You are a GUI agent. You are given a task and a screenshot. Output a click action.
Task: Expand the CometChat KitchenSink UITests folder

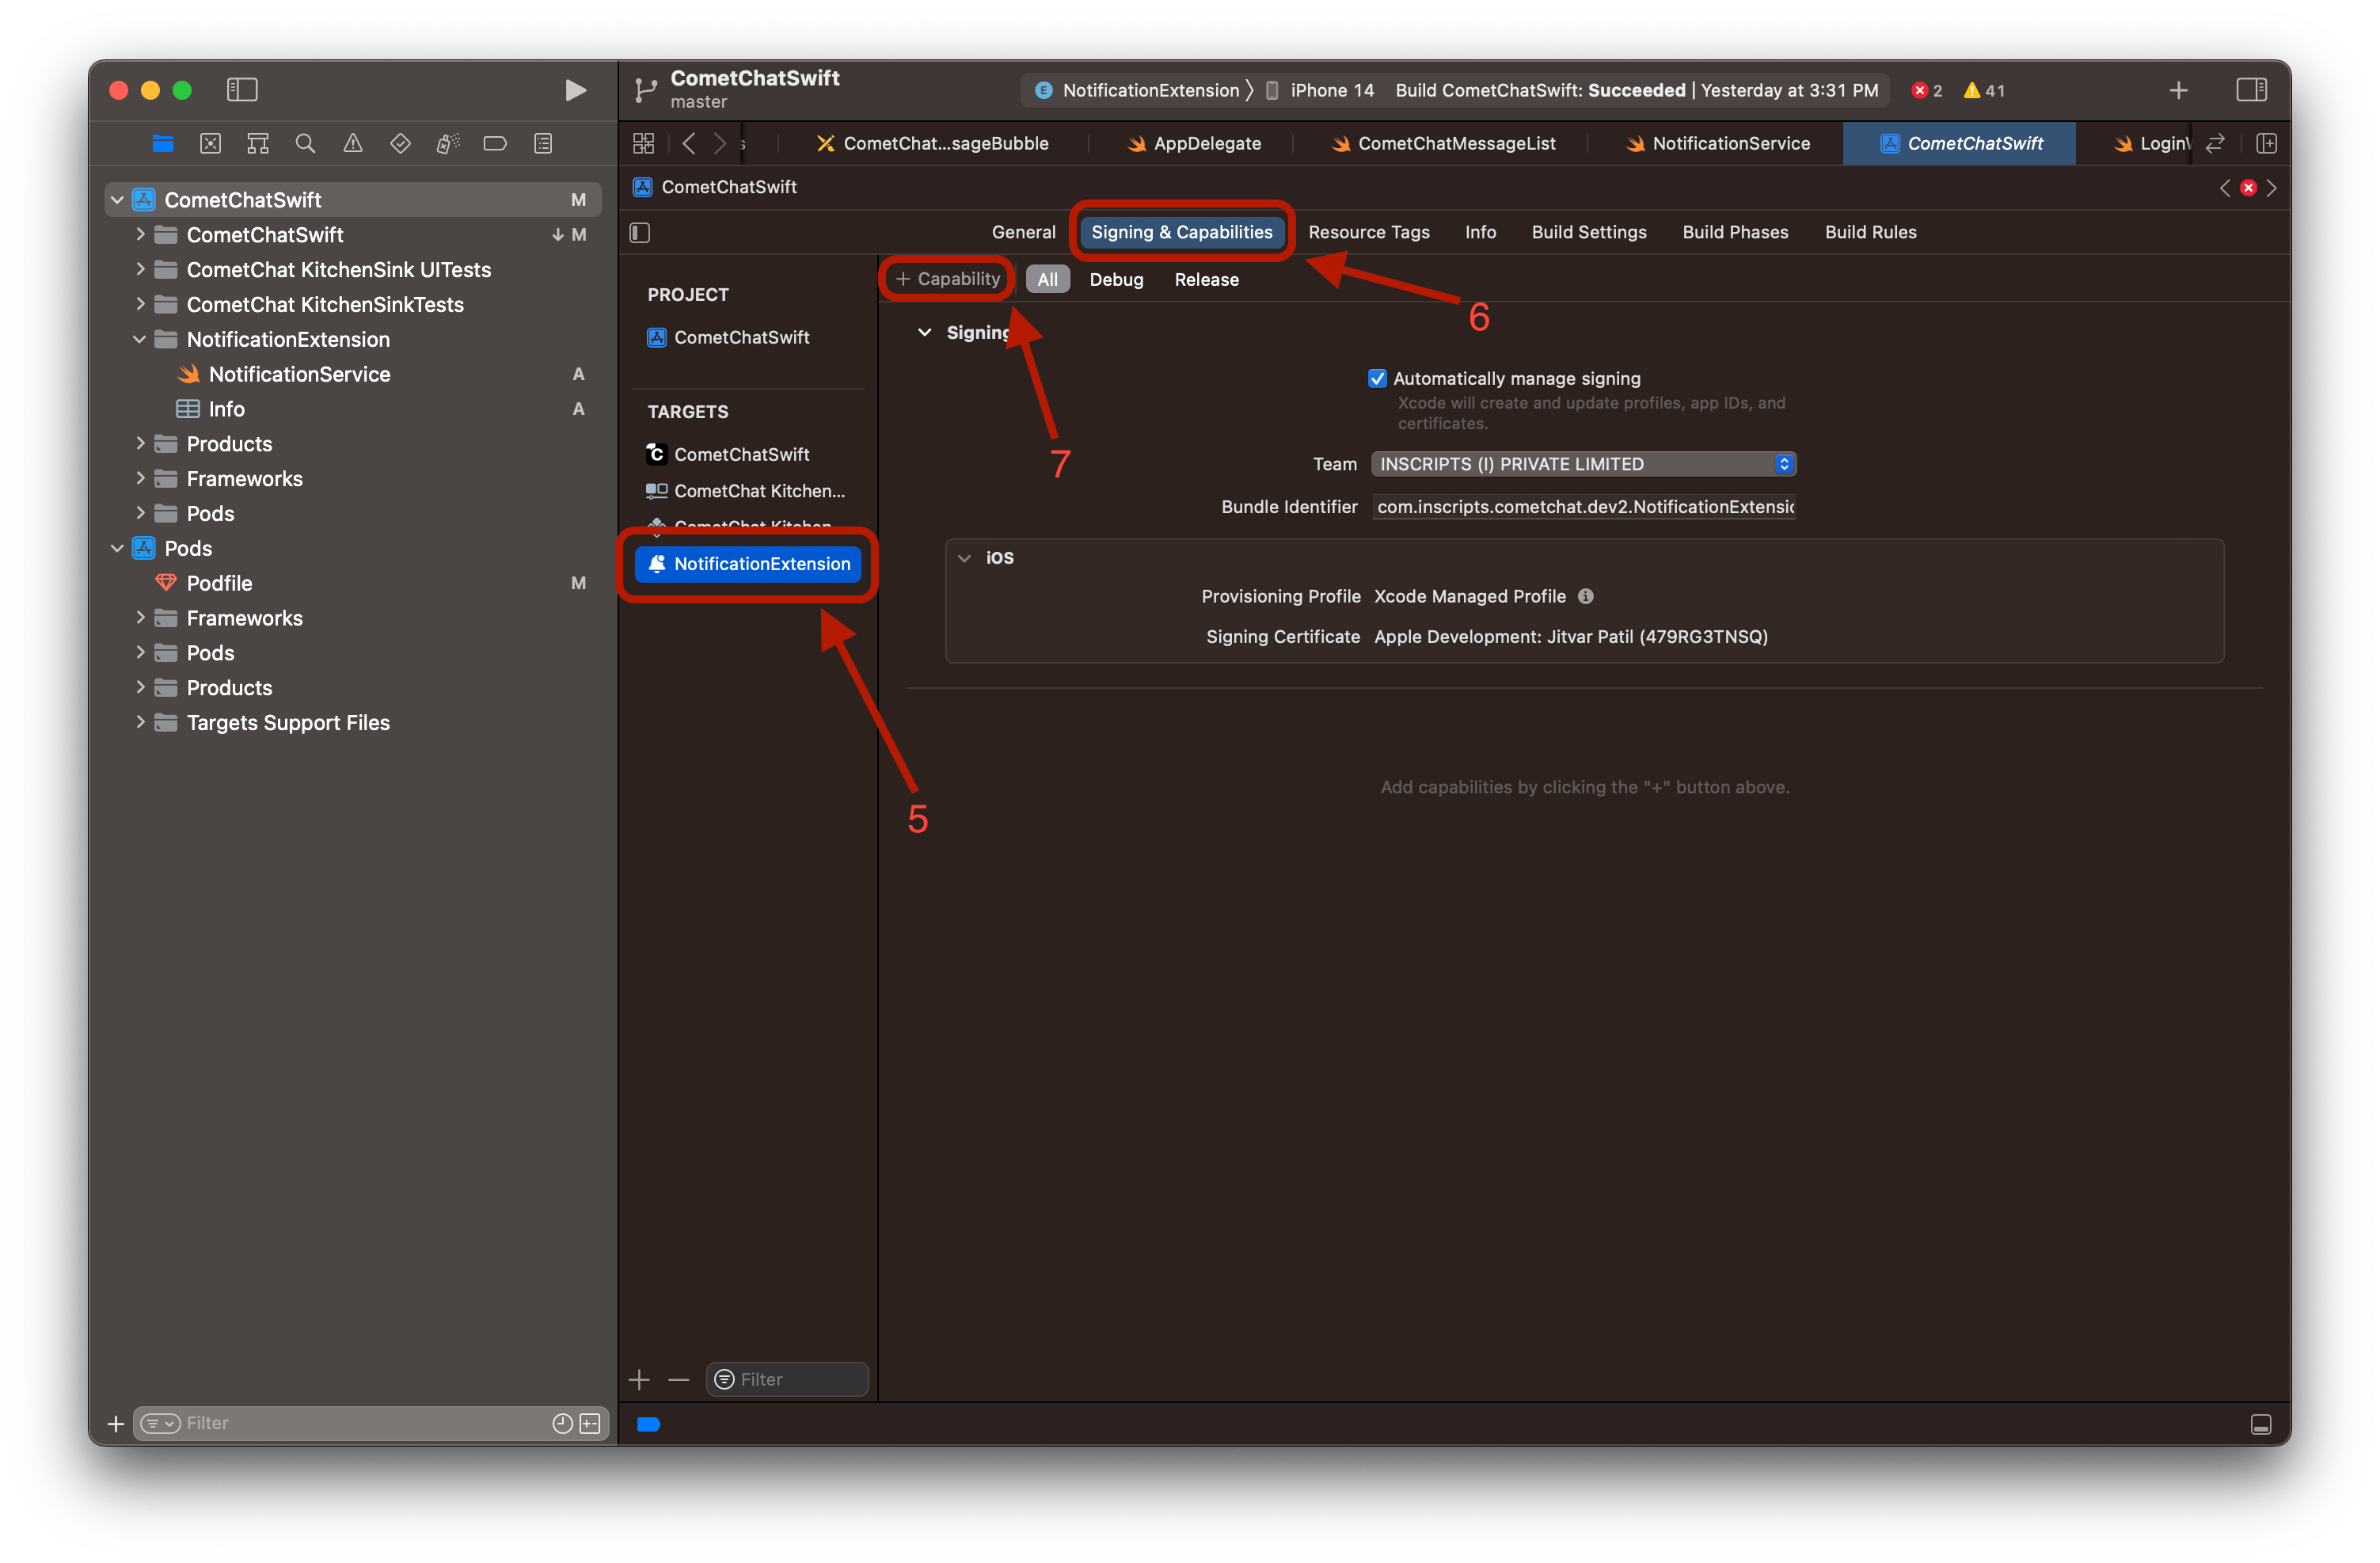click(x=140, y=269)
